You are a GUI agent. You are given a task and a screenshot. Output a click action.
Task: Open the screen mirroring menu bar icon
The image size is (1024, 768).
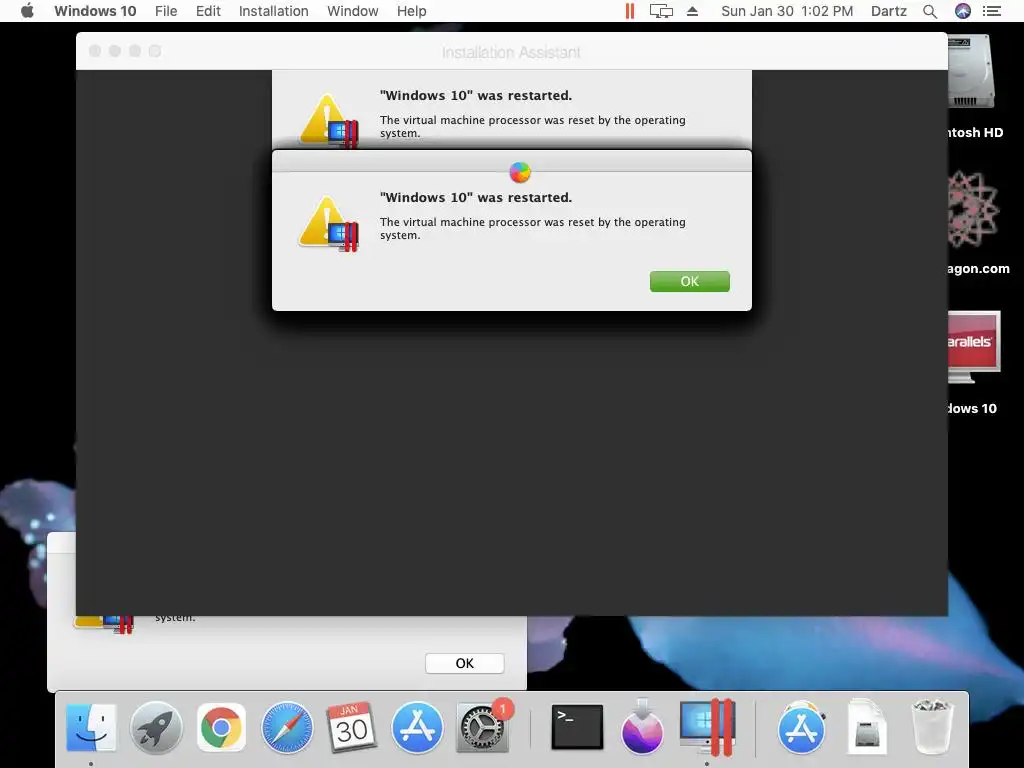click(661, 11)
